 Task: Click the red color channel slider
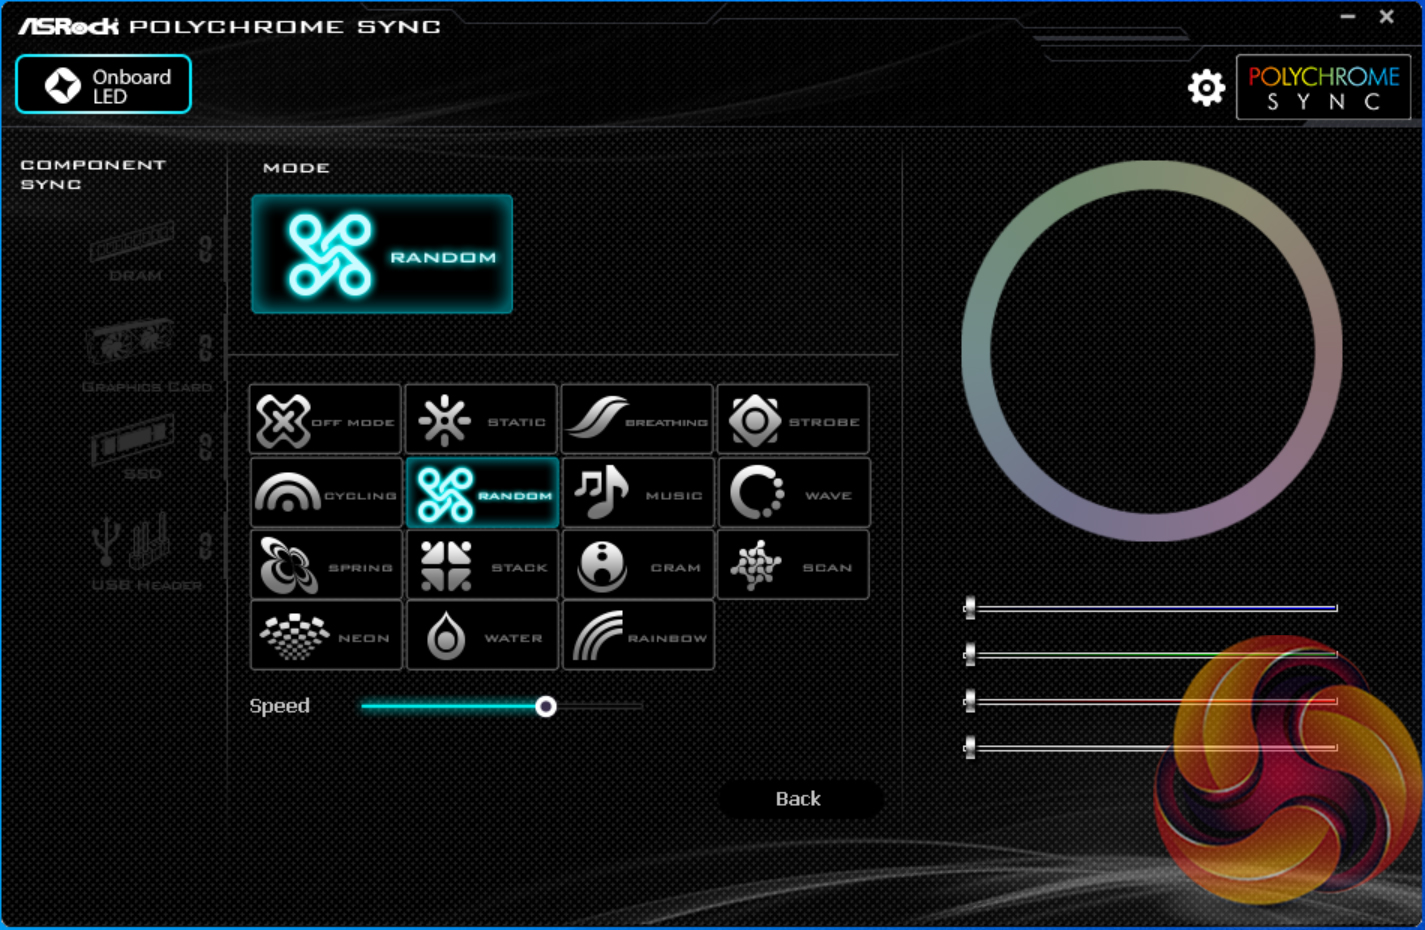point(1151,701)
